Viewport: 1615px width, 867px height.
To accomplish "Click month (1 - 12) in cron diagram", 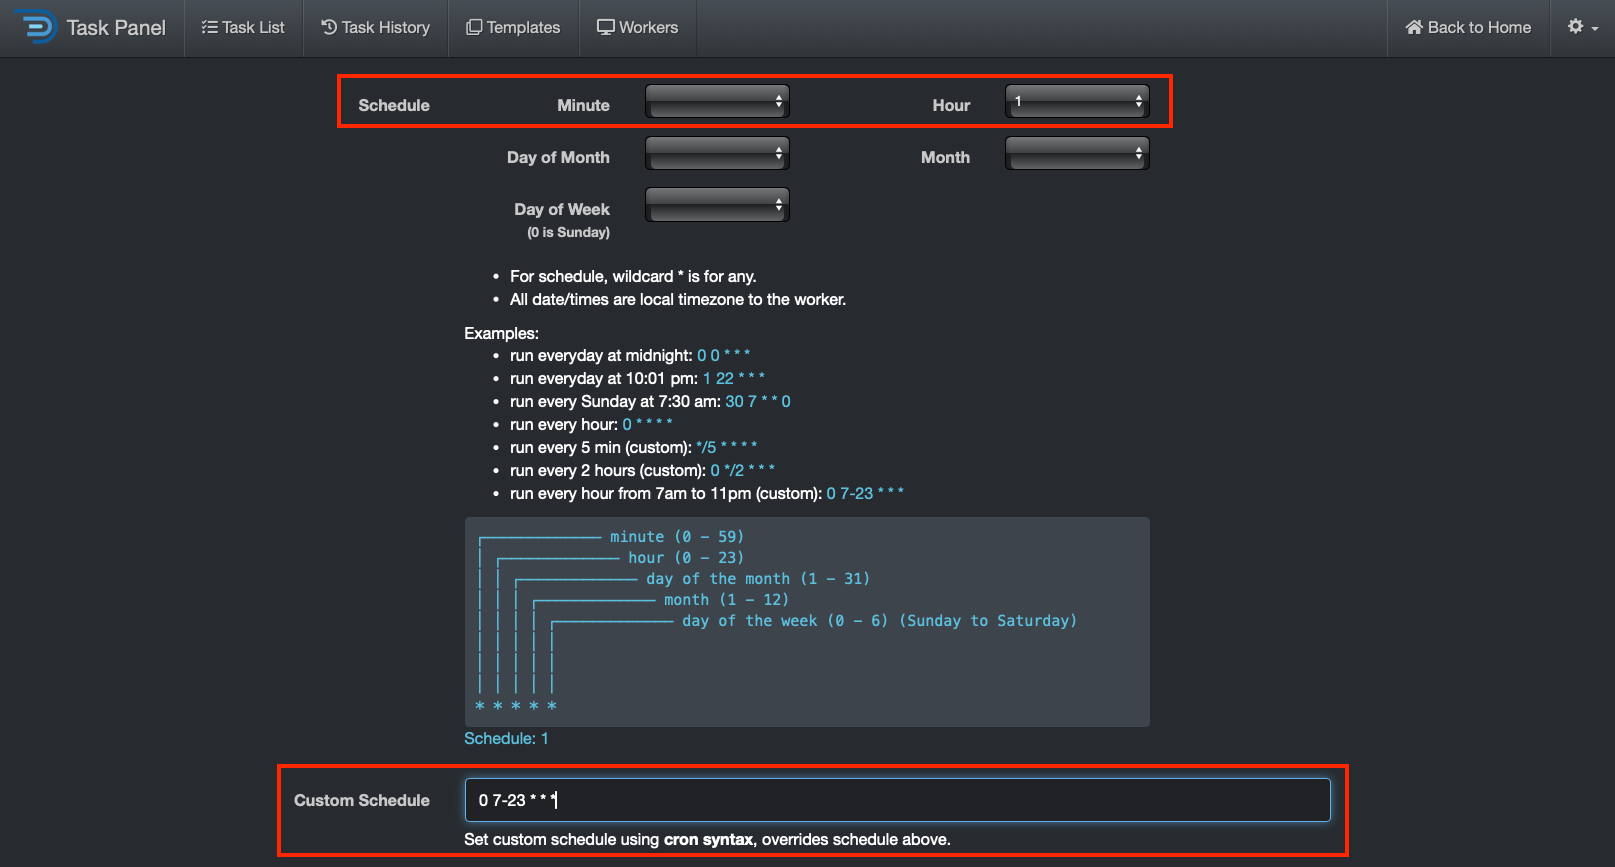I will [x=727, y=600].
